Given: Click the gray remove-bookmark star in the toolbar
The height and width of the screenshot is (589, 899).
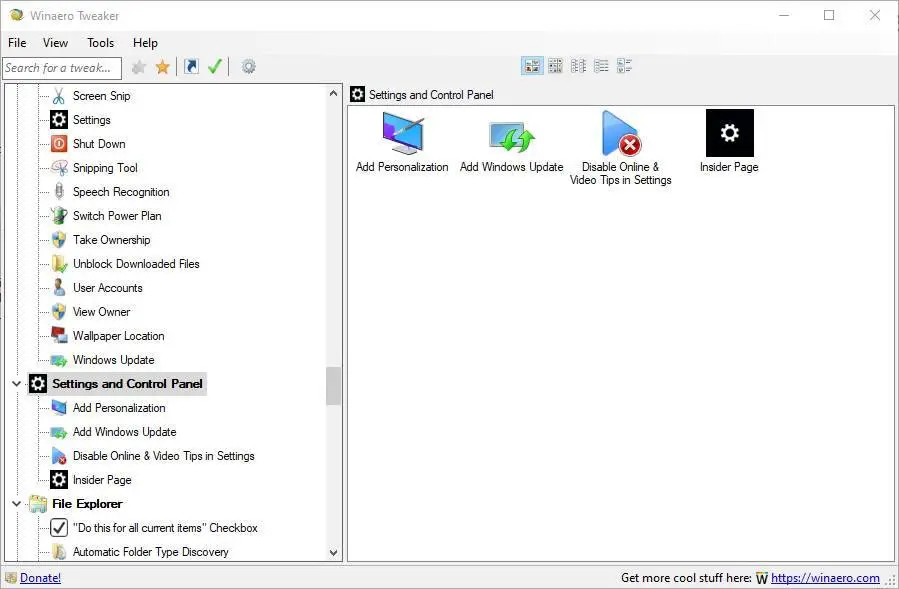Looking at the screenshot, I should point(138,68).
